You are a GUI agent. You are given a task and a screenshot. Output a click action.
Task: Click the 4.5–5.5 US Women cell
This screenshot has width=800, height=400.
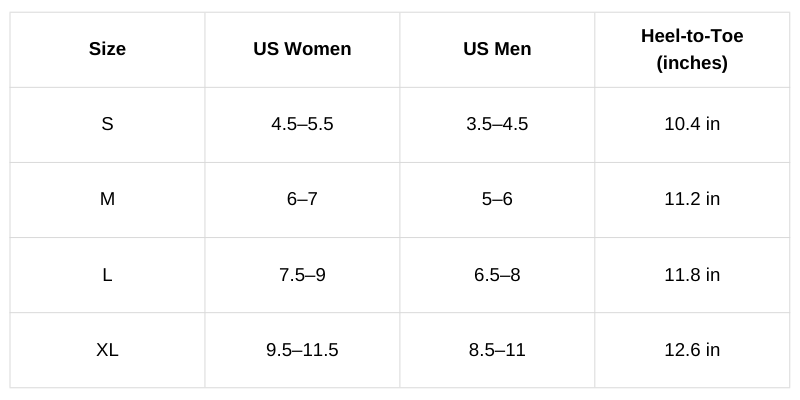[302, 124]
